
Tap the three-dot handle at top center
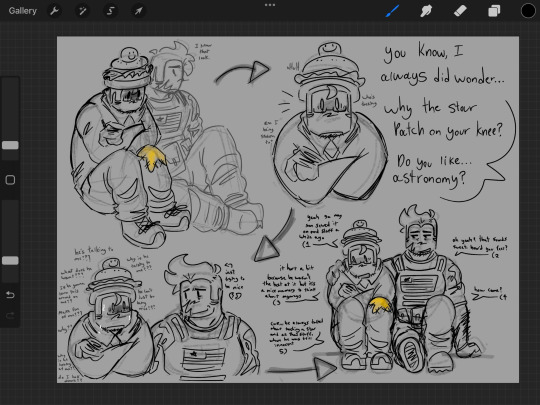click(x=270, y=5)
